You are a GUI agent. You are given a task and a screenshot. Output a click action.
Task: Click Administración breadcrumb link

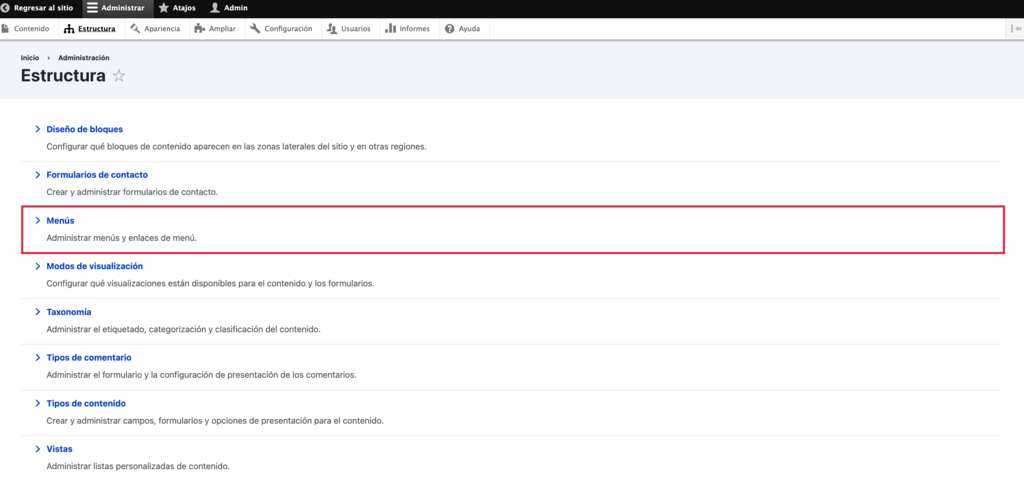tap(84, 57)
